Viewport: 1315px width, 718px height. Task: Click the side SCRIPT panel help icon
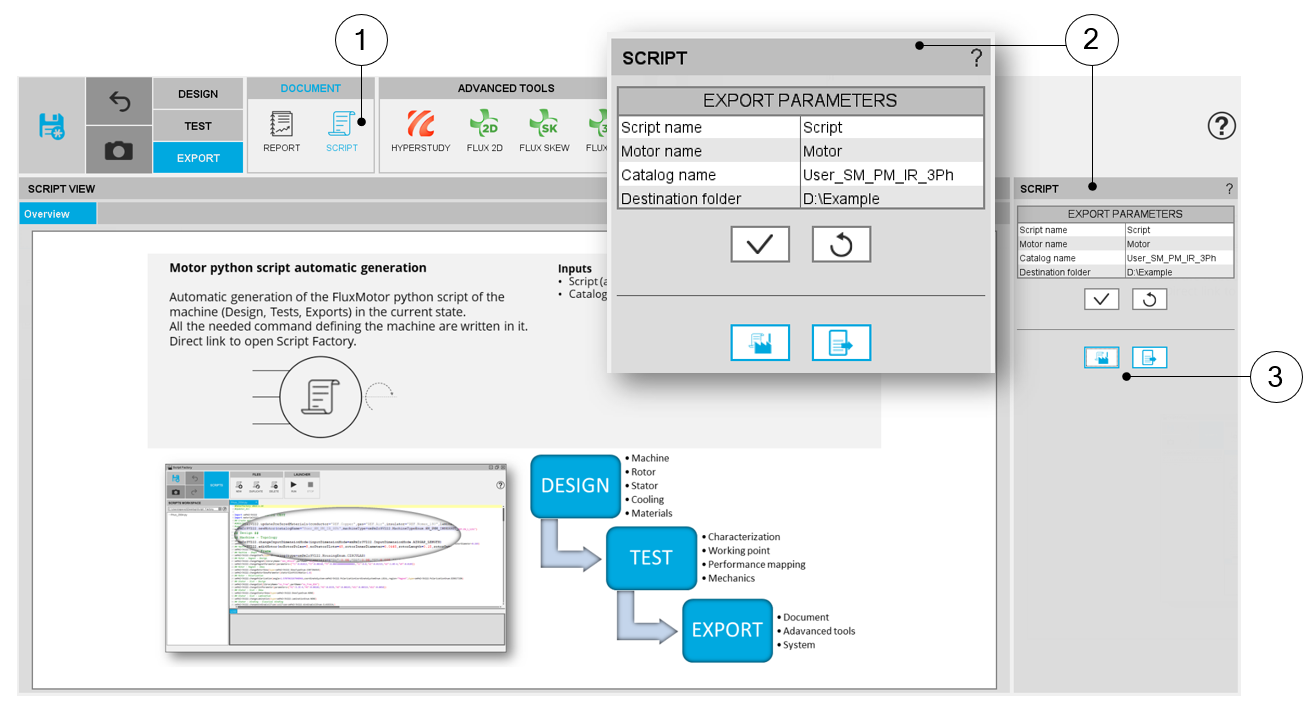pos(1229,189)
